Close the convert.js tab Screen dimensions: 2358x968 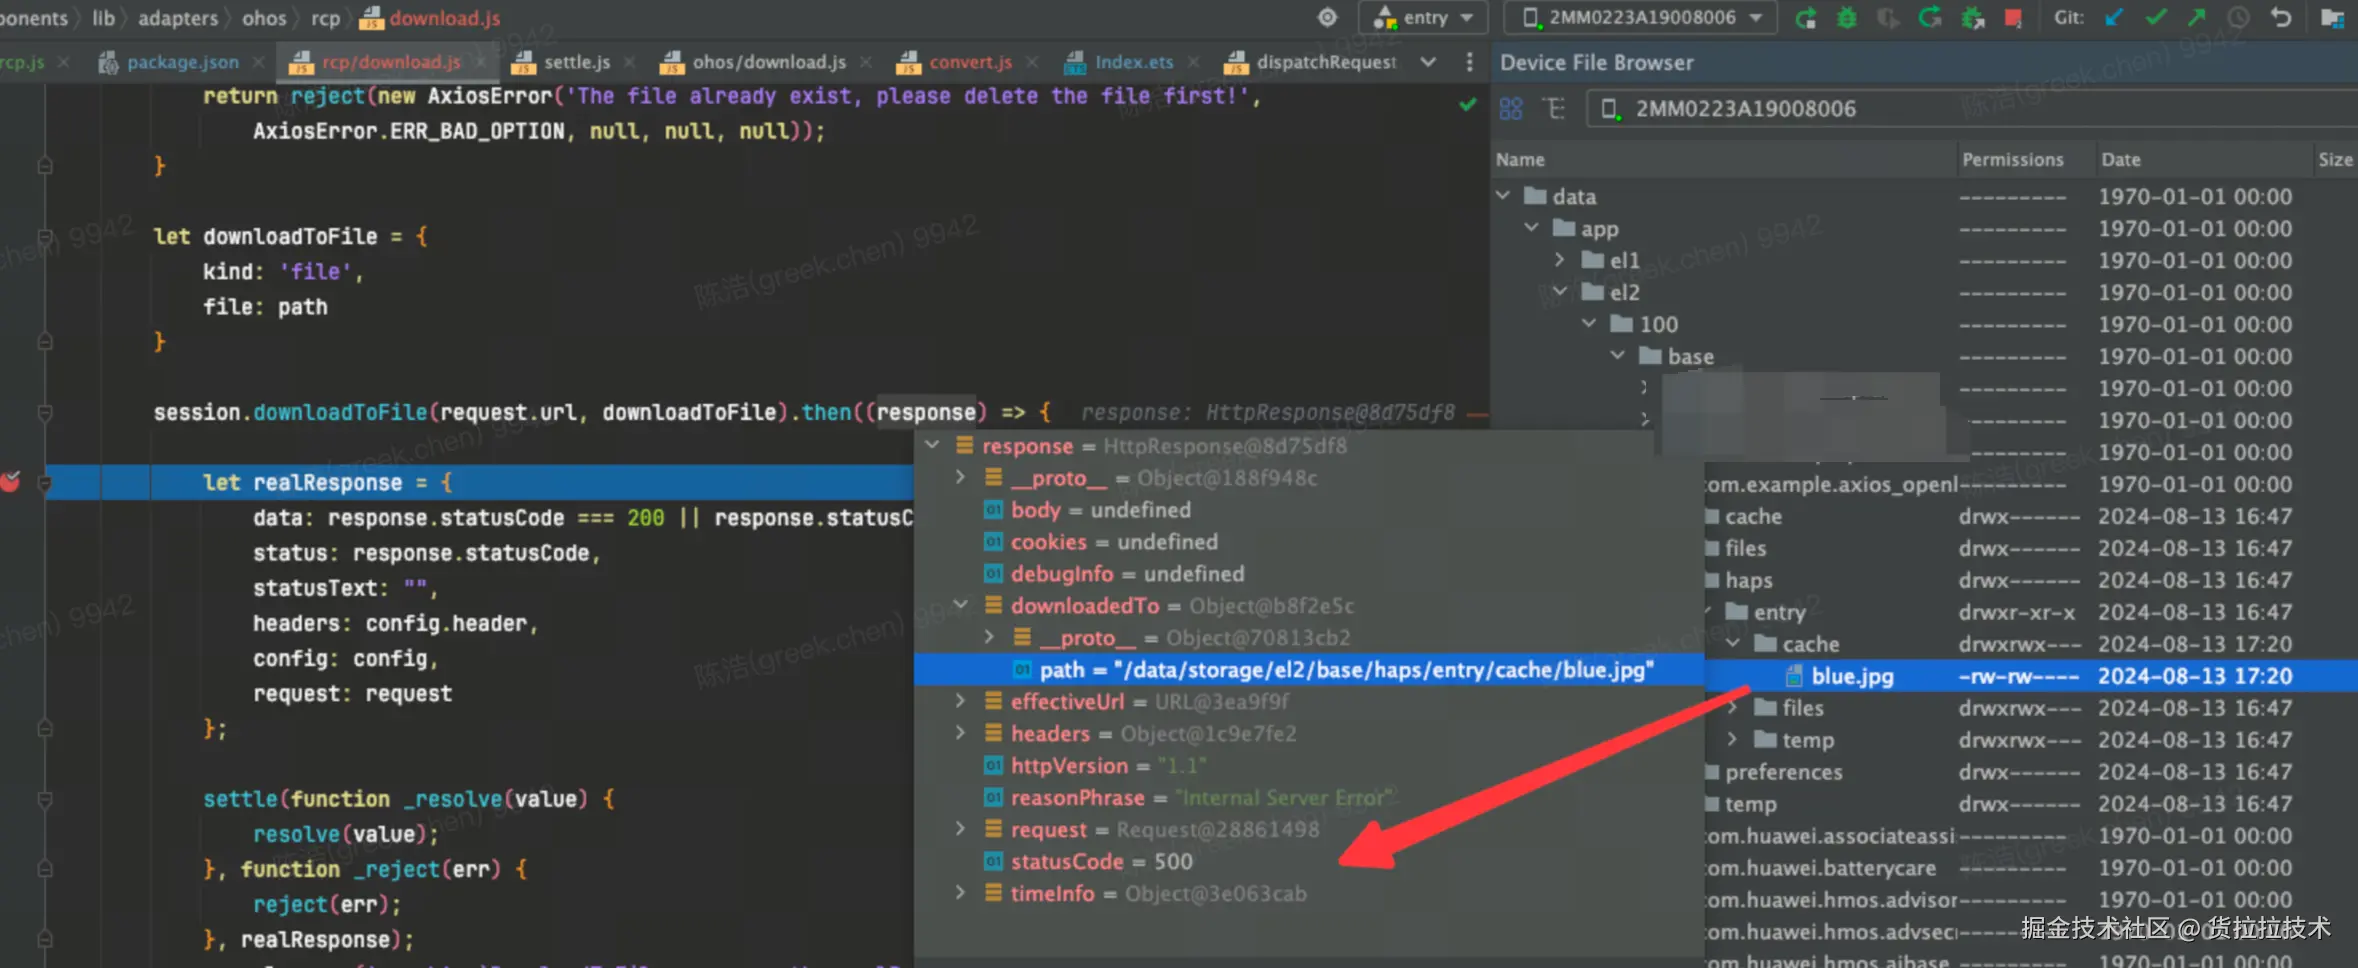tap(1031, 62)
